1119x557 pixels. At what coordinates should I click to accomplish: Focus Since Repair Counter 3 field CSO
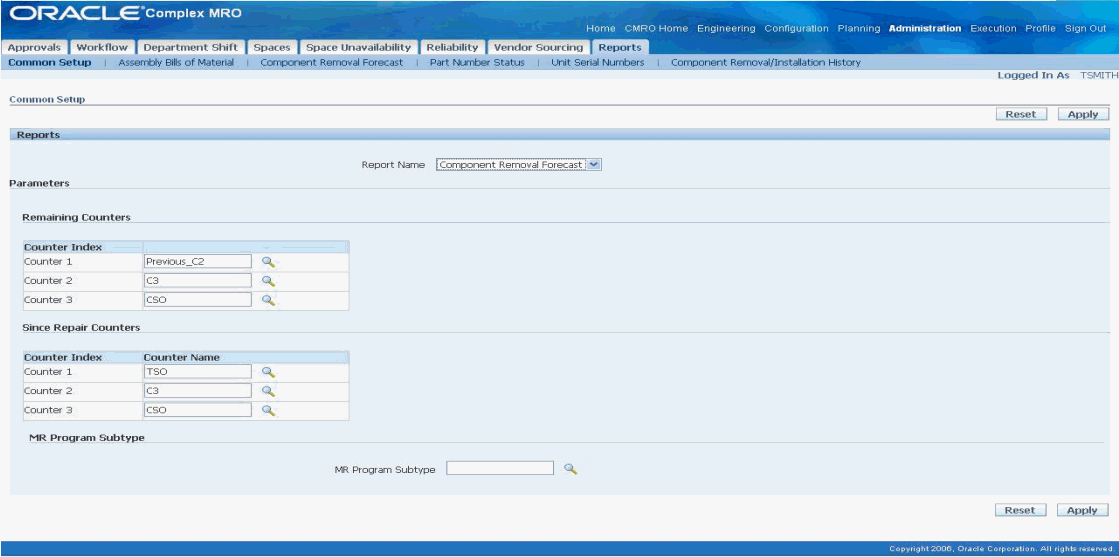(198, 410)
